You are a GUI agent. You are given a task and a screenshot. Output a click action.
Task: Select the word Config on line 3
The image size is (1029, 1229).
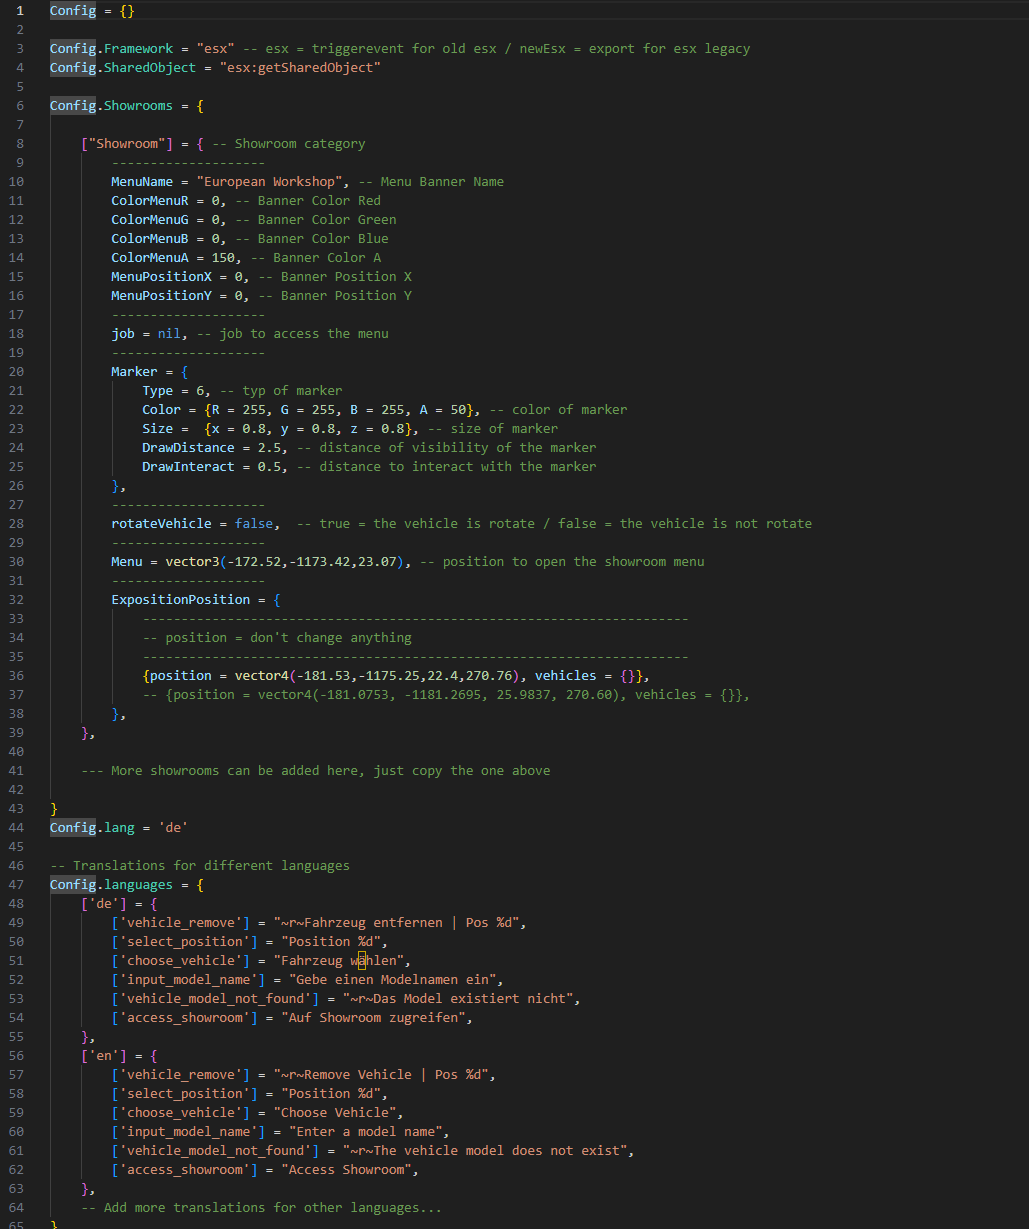point(72,48)
